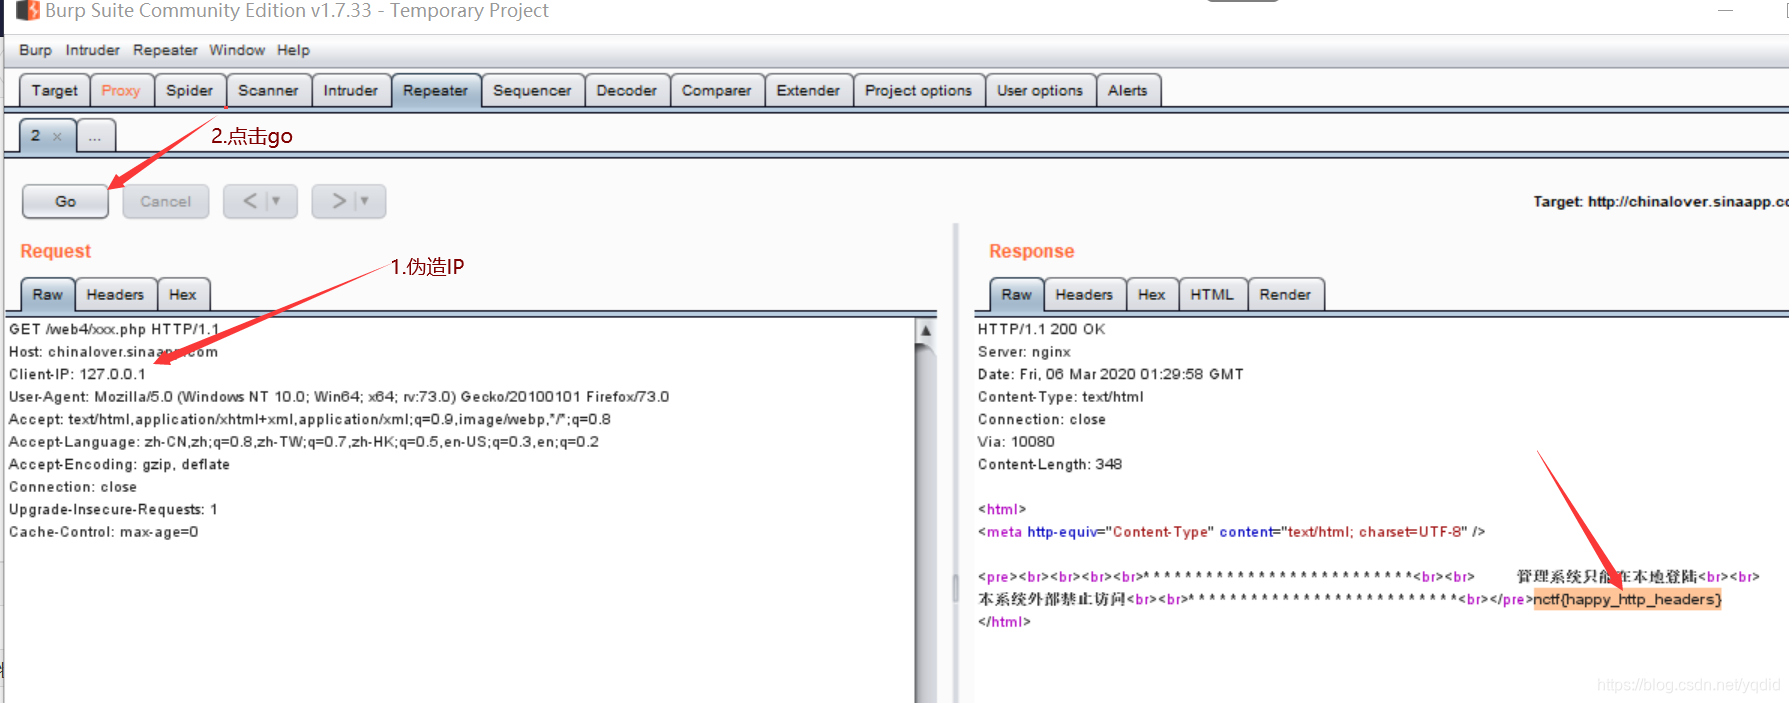Open the Repeater menu
Viewport: 1789px width, 703px height.
pos(165,50)
